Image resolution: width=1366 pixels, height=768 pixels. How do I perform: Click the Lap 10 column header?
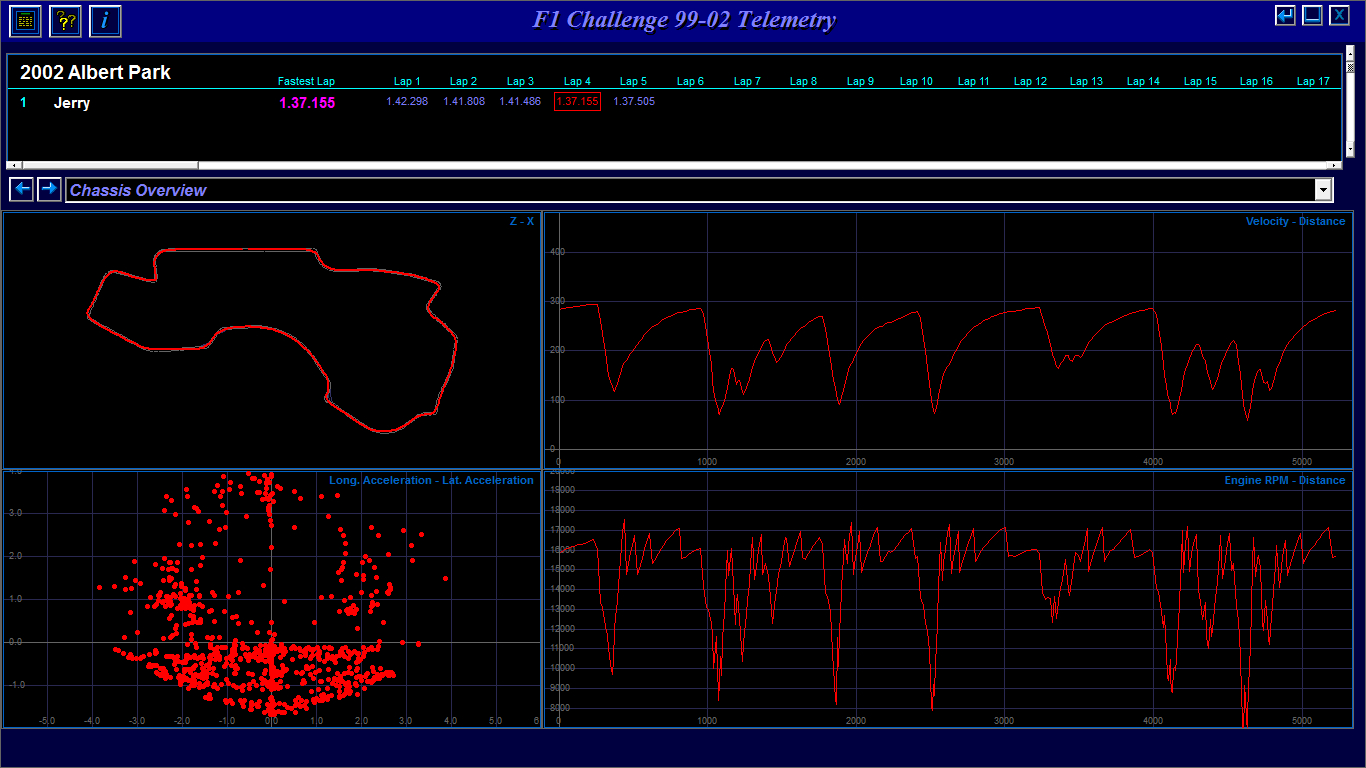click(x=916, y=82)
